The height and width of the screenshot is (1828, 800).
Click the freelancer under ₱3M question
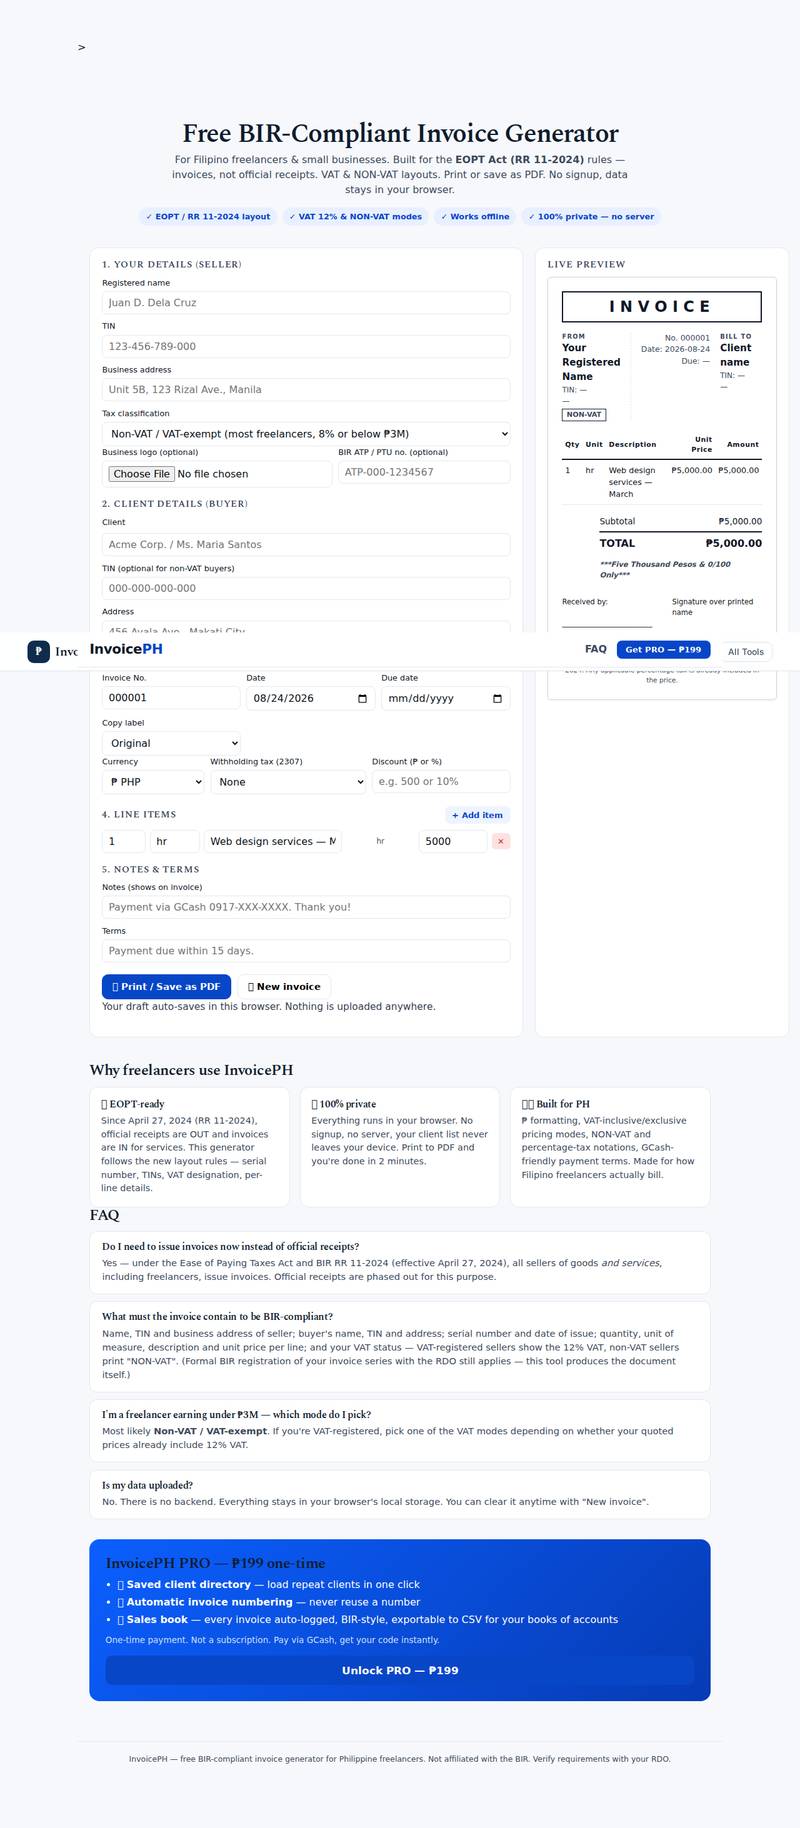236,1415
